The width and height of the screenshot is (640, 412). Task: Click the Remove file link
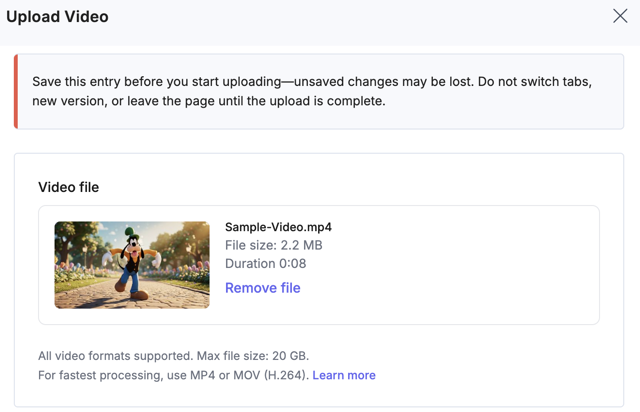click(262, 288)
